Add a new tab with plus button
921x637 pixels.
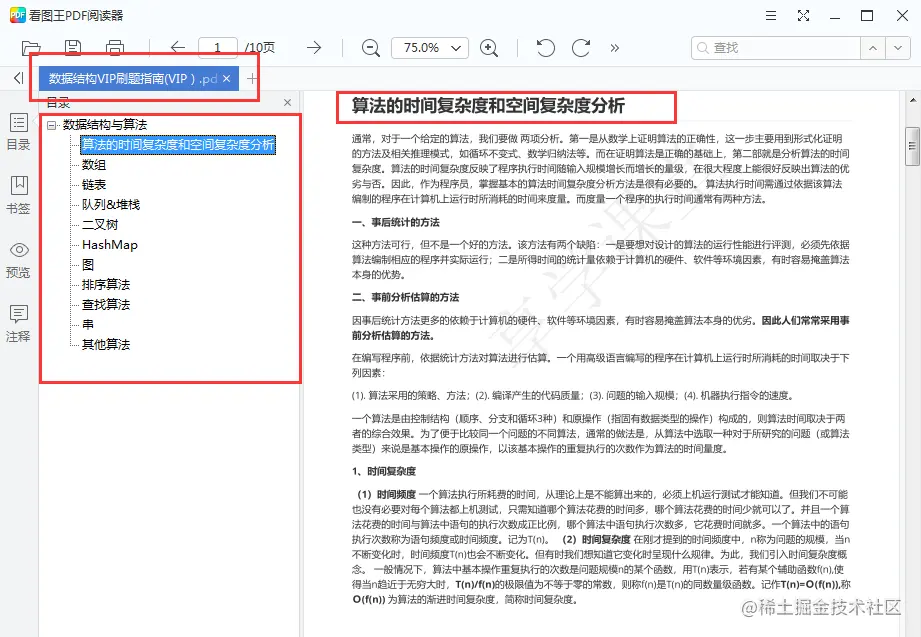click(252, 78)
